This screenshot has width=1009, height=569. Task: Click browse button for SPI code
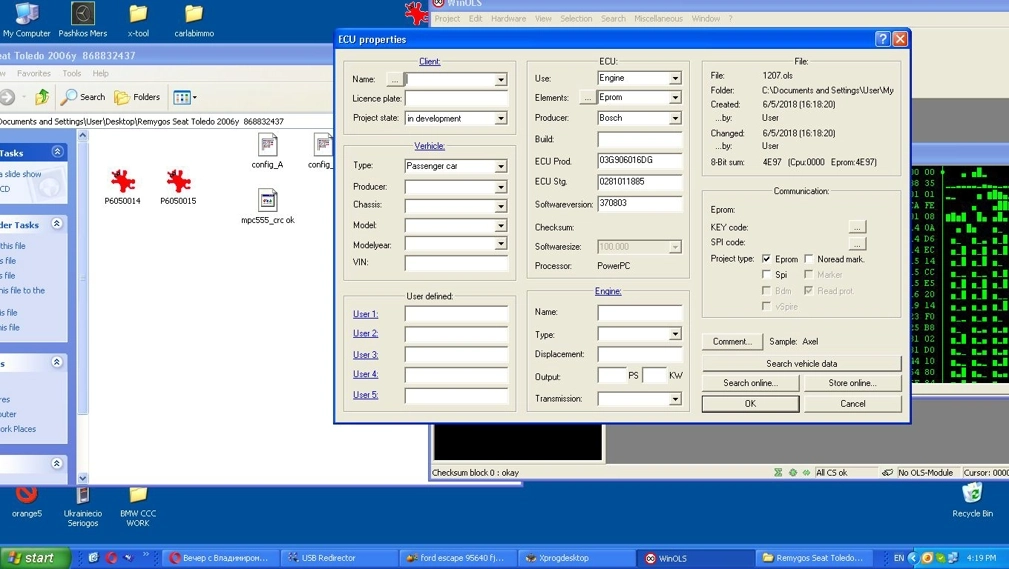point(857,243)
